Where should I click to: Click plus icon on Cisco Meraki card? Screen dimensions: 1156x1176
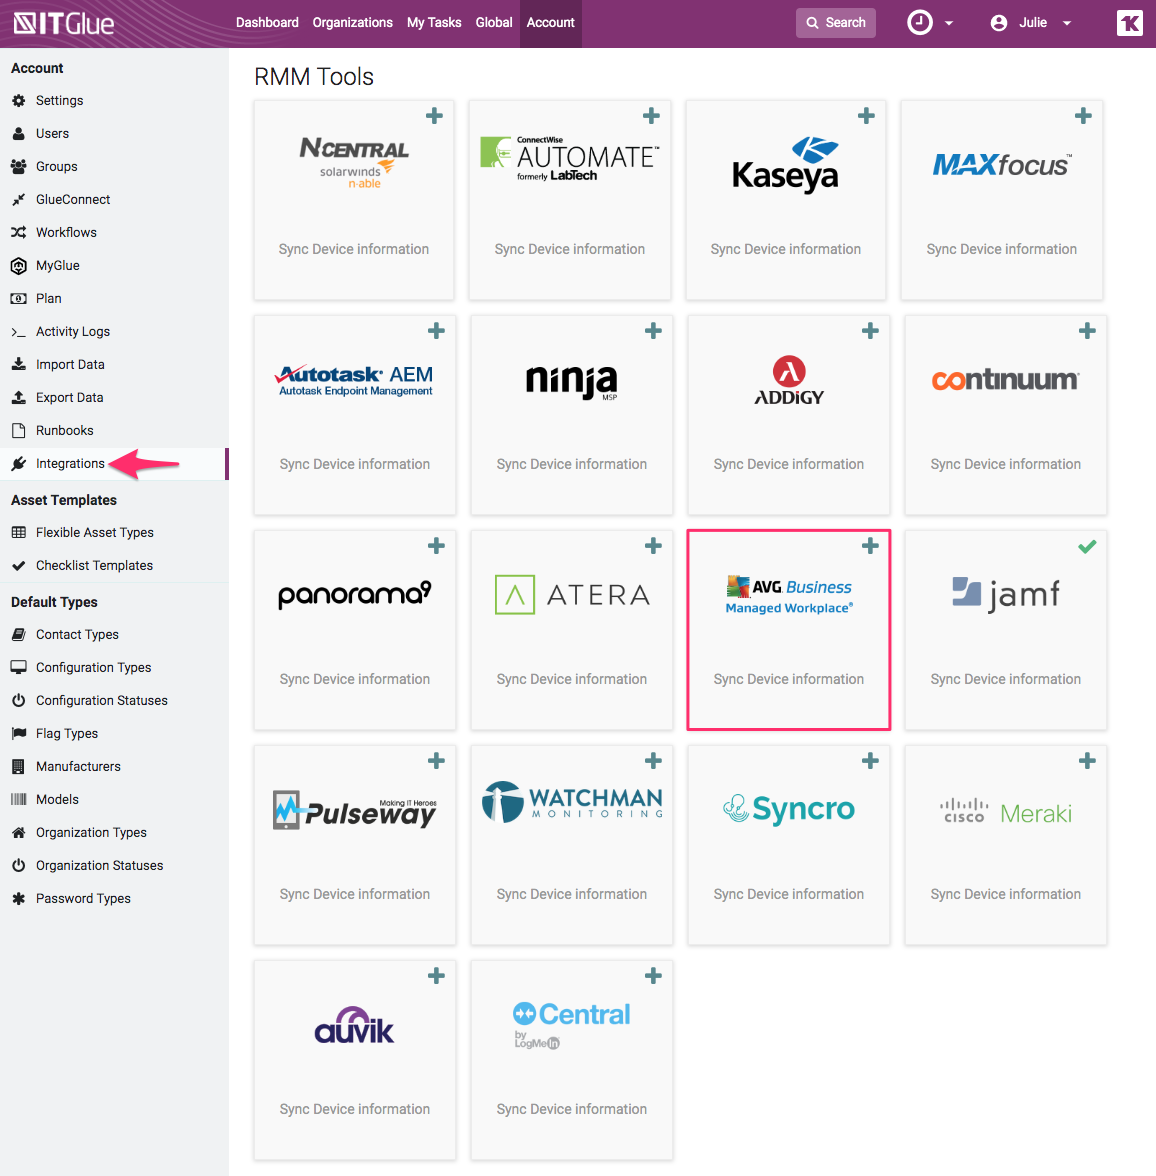coord(1087,761)
